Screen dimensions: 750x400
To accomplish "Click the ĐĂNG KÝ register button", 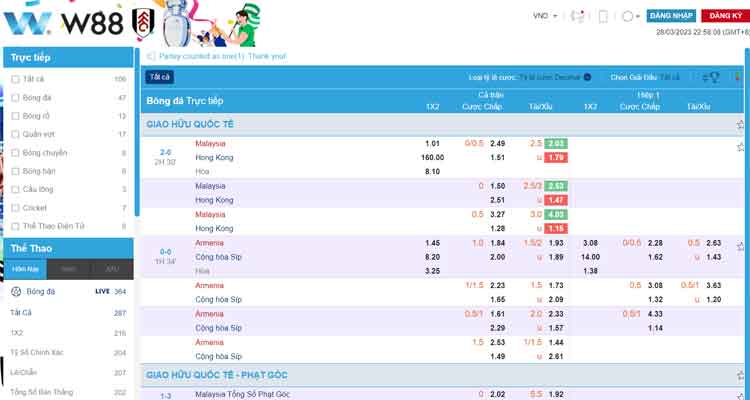I will (x=725, y=16).
